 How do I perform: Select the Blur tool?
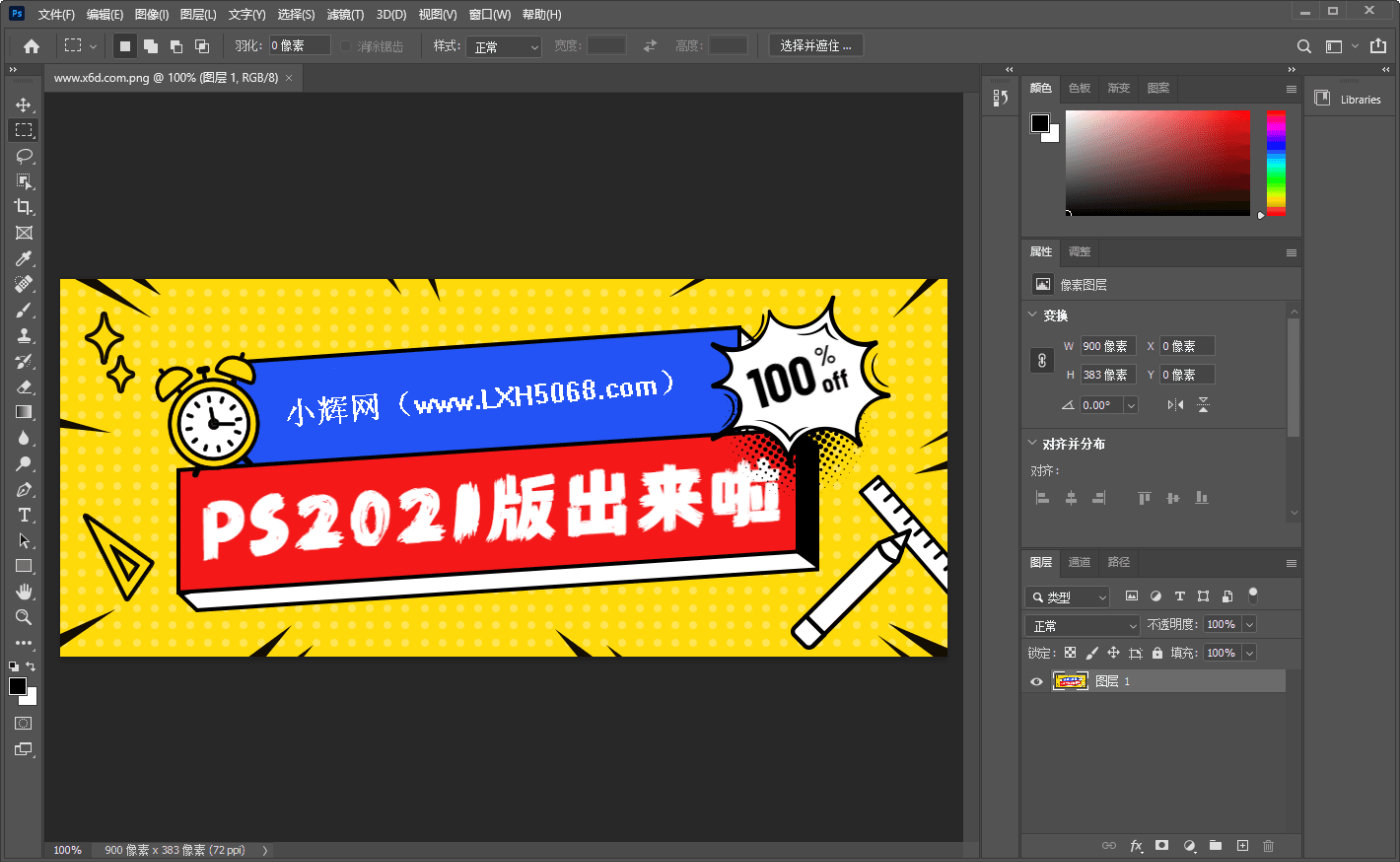(x=23, y=438)
